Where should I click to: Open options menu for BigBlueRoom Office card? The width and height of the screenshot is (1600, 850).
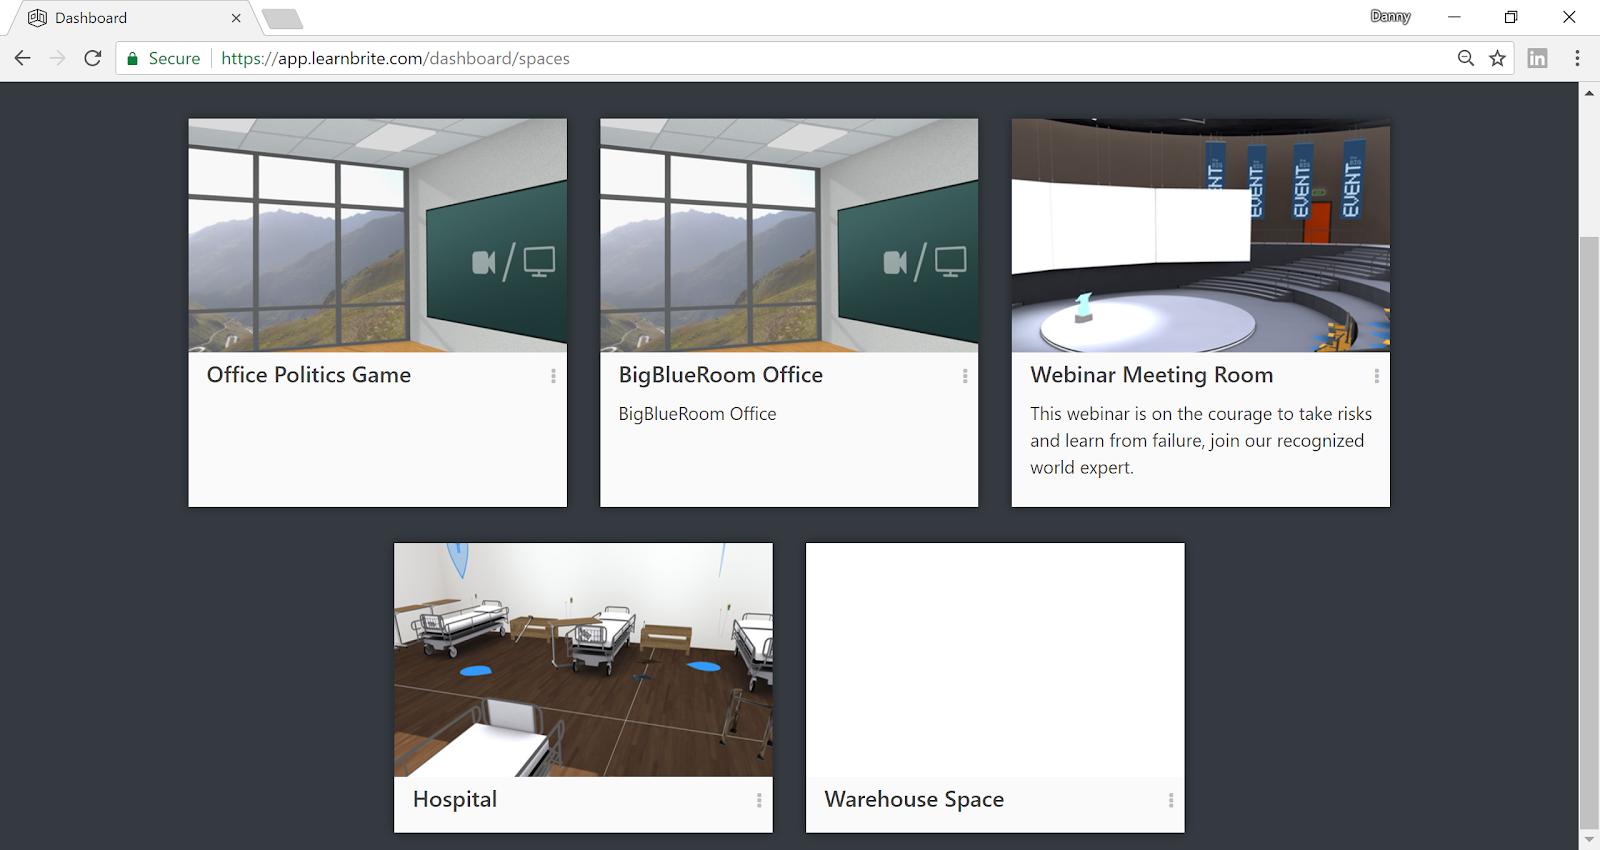(965, 376)
